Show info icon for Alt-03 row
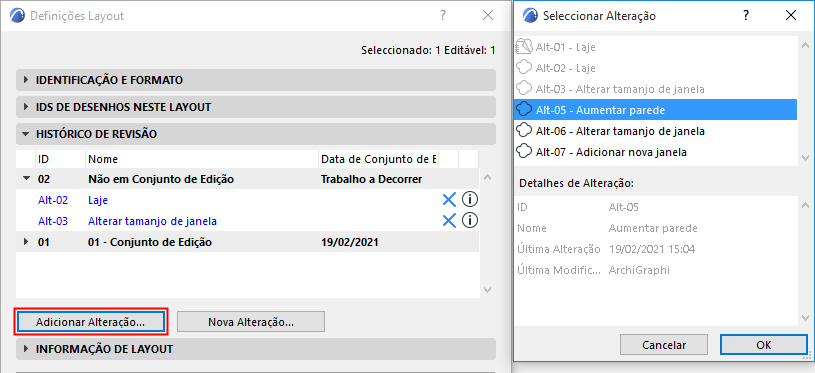This screenshot has width=815, height=373. point(470,221)
